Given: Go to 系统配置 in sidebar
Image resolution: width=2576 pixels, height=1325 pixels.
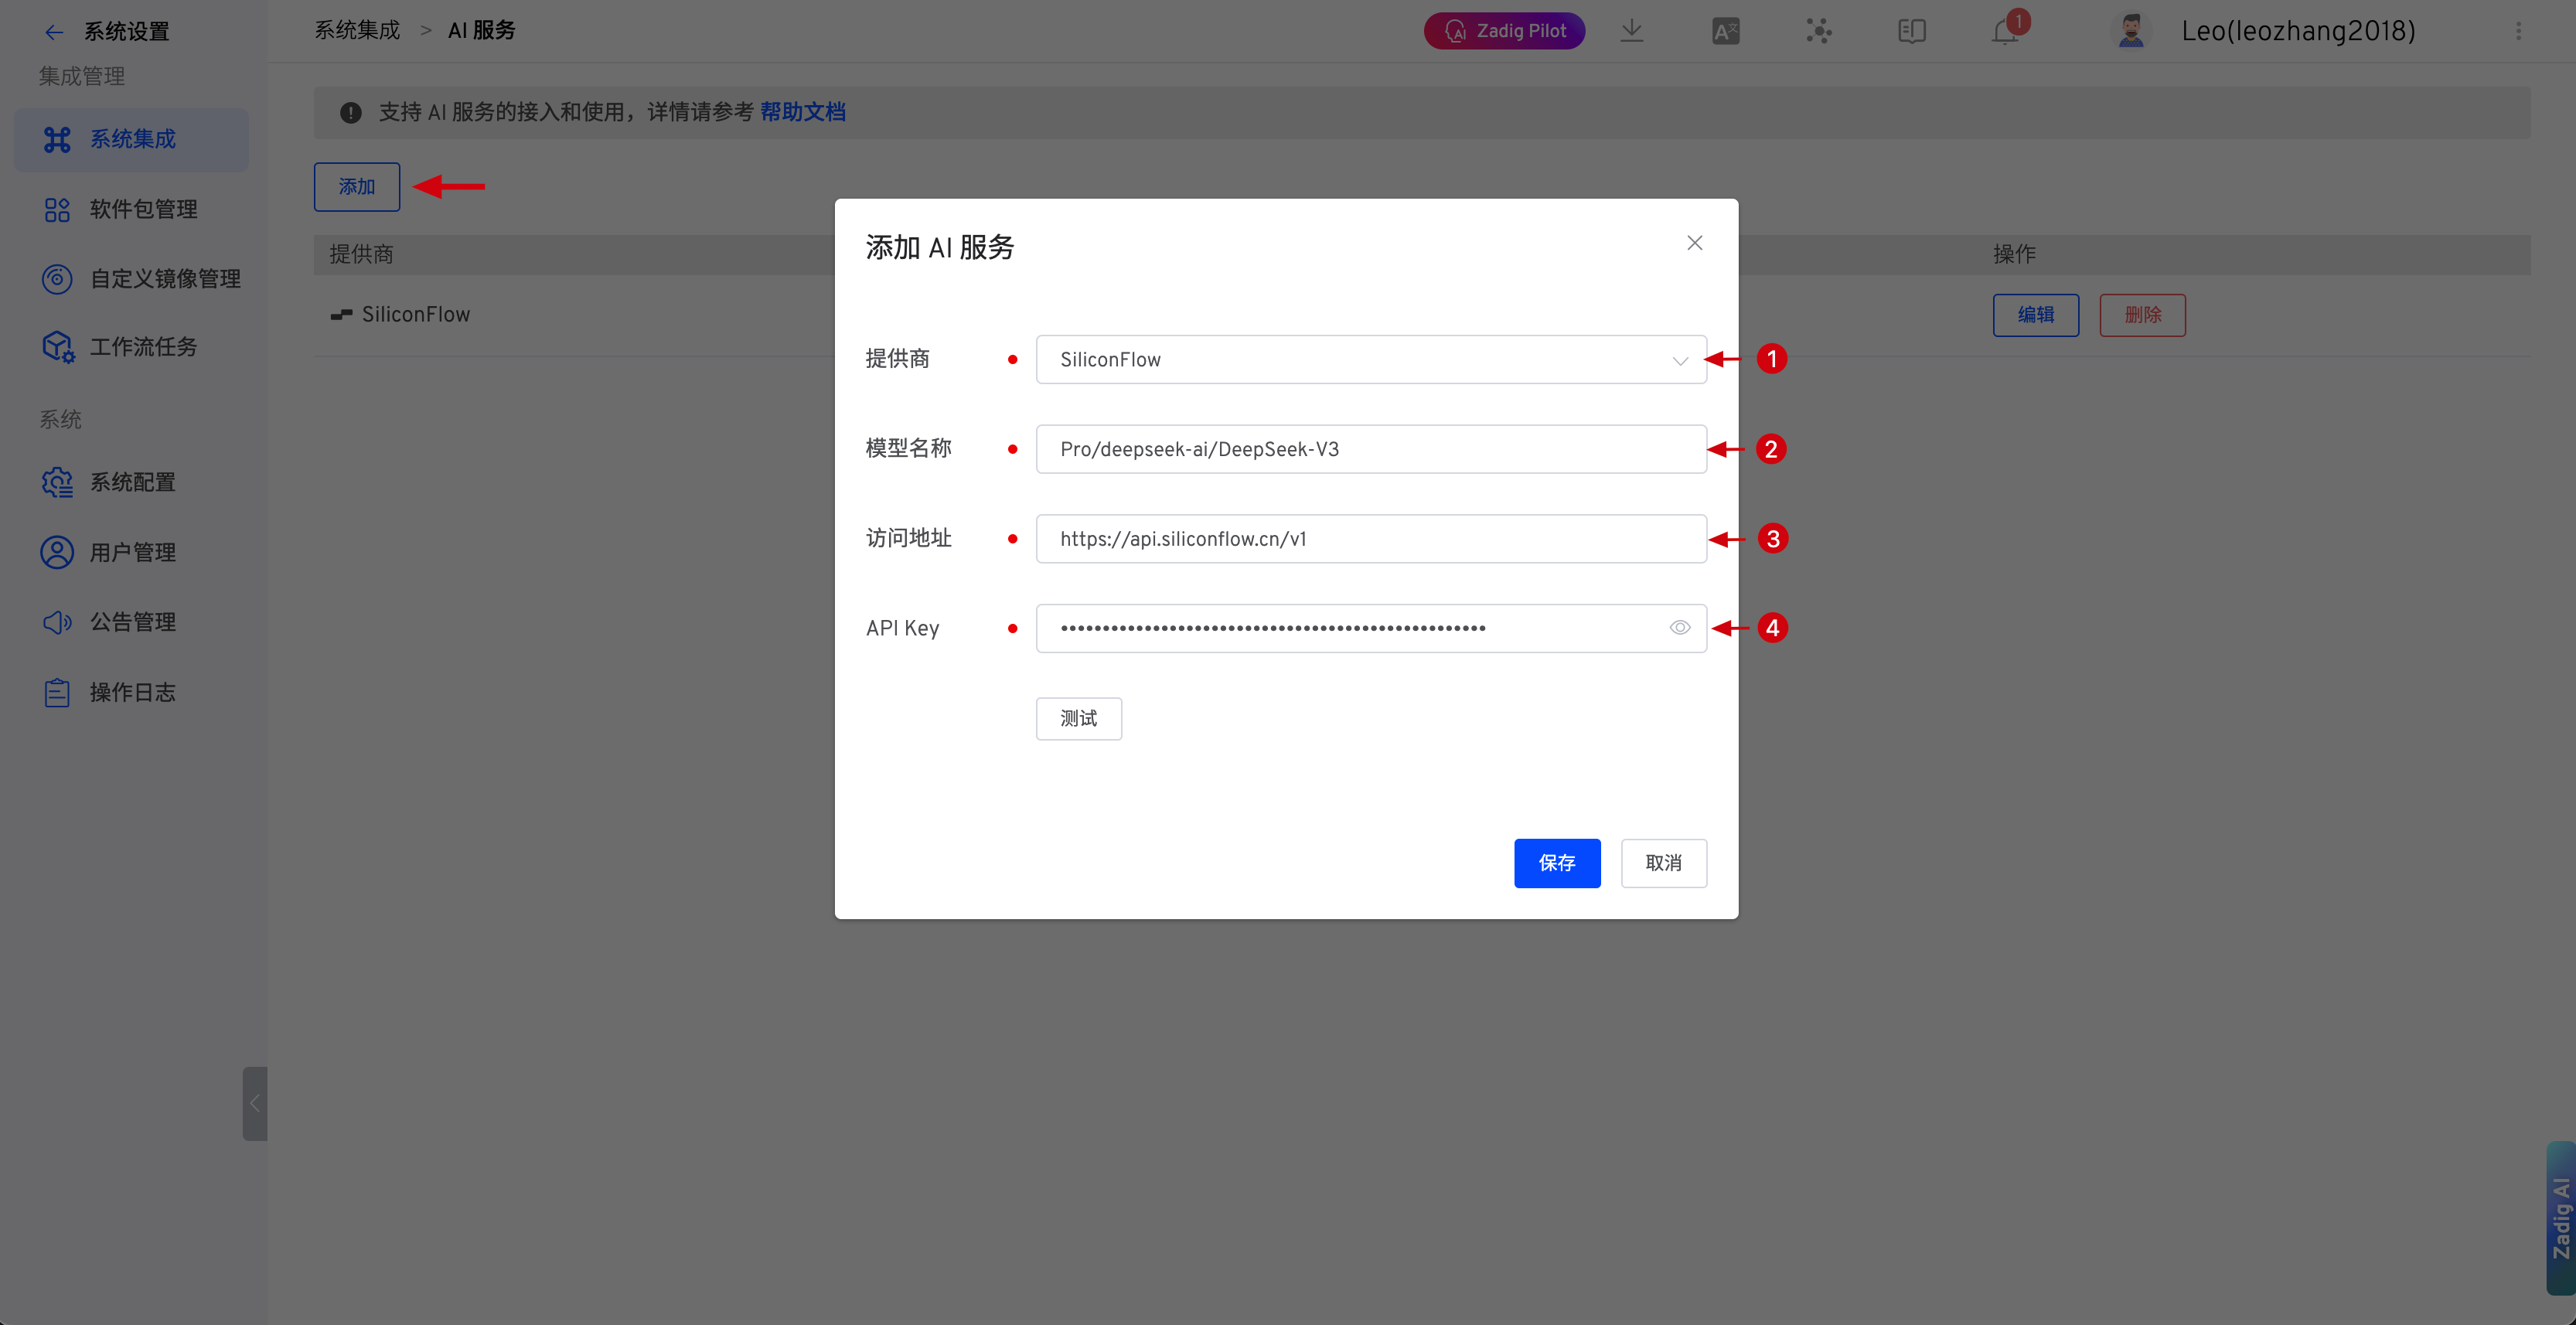Looking at the screenshot, I should pos(132,482).
